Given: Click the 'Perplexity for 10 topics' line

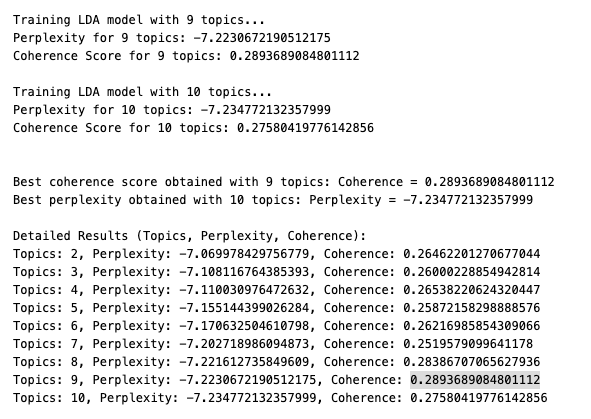Looking at the screenshot, I should pos(171,110).
